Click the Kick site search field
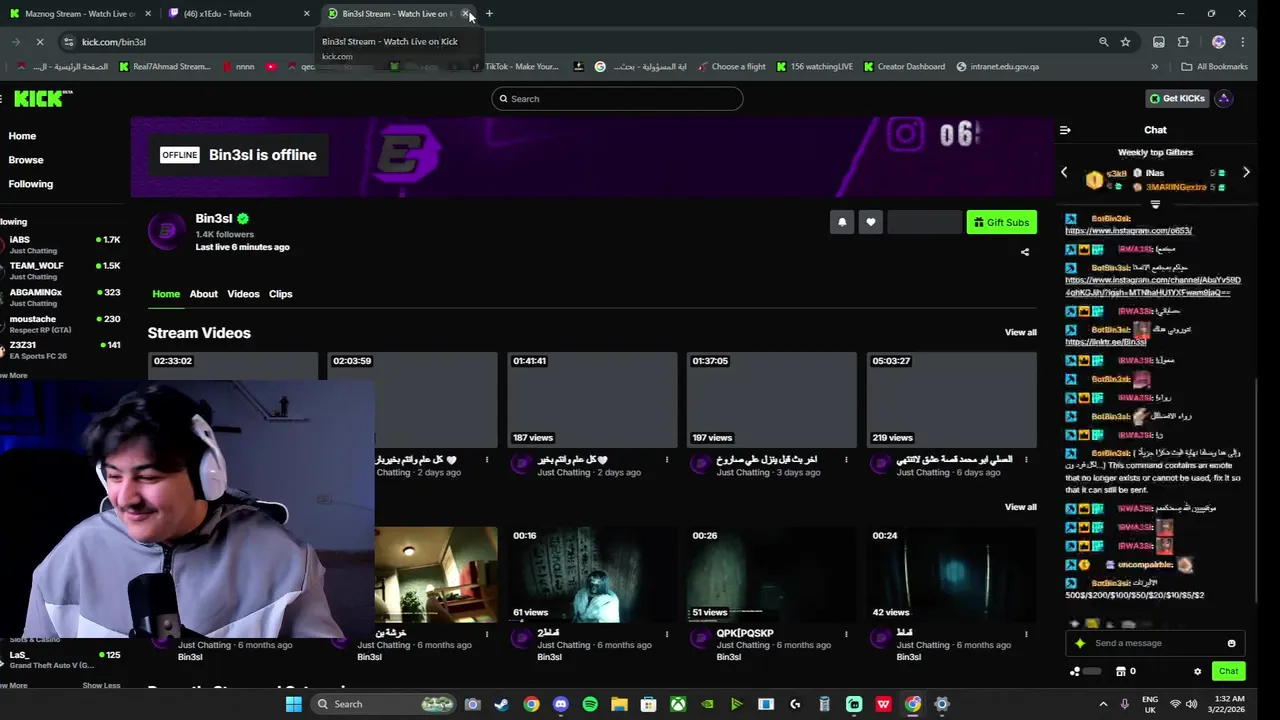This screenshot has height=720, width=1280. click(x=617, y=99)
